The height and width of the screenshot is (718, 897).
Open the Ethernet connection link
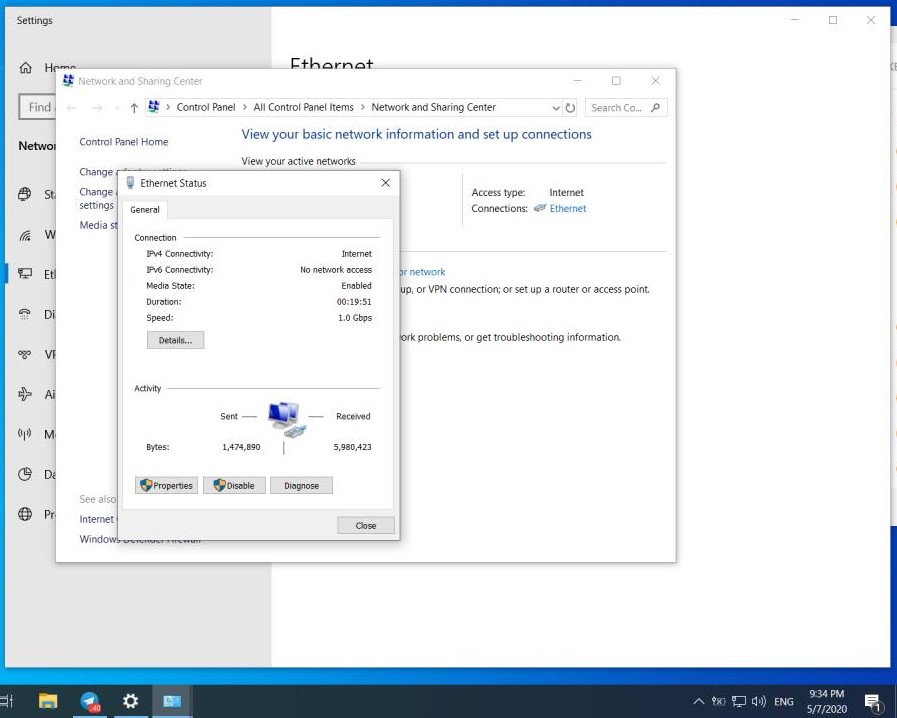567,209
